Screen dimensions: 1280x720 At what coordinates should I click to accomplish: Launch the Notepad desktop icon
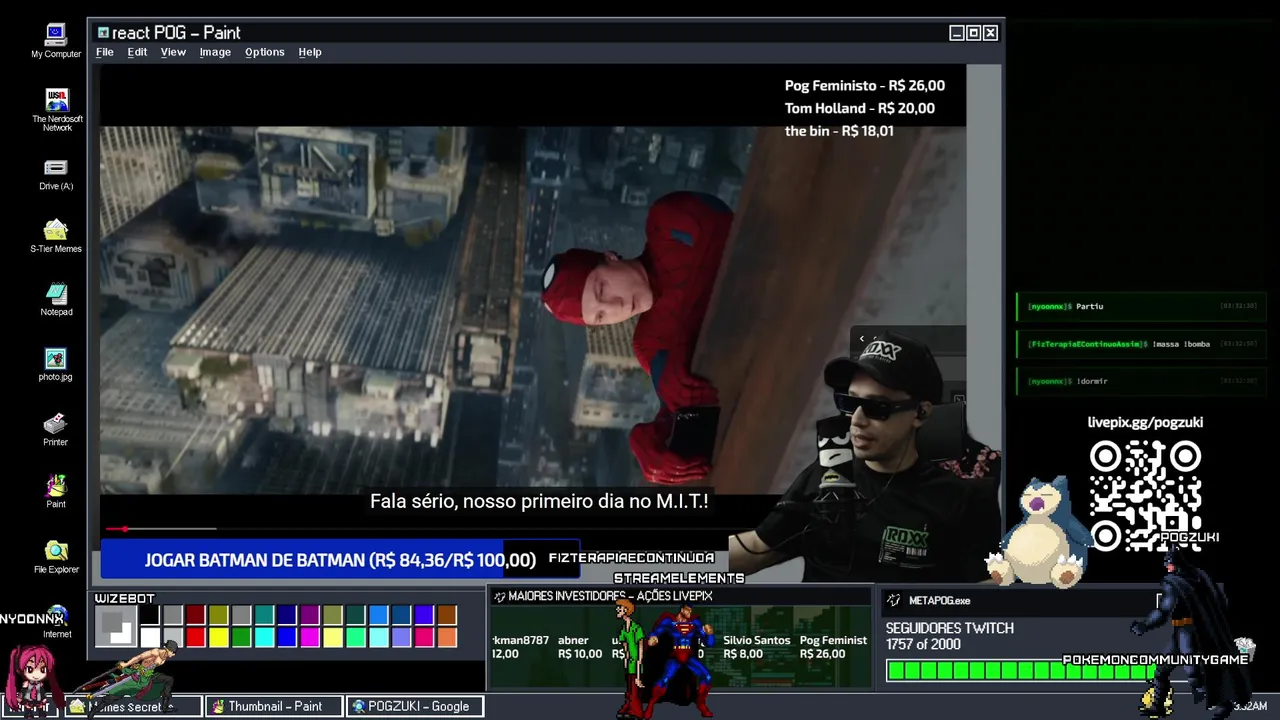click(x=56, y=299)
